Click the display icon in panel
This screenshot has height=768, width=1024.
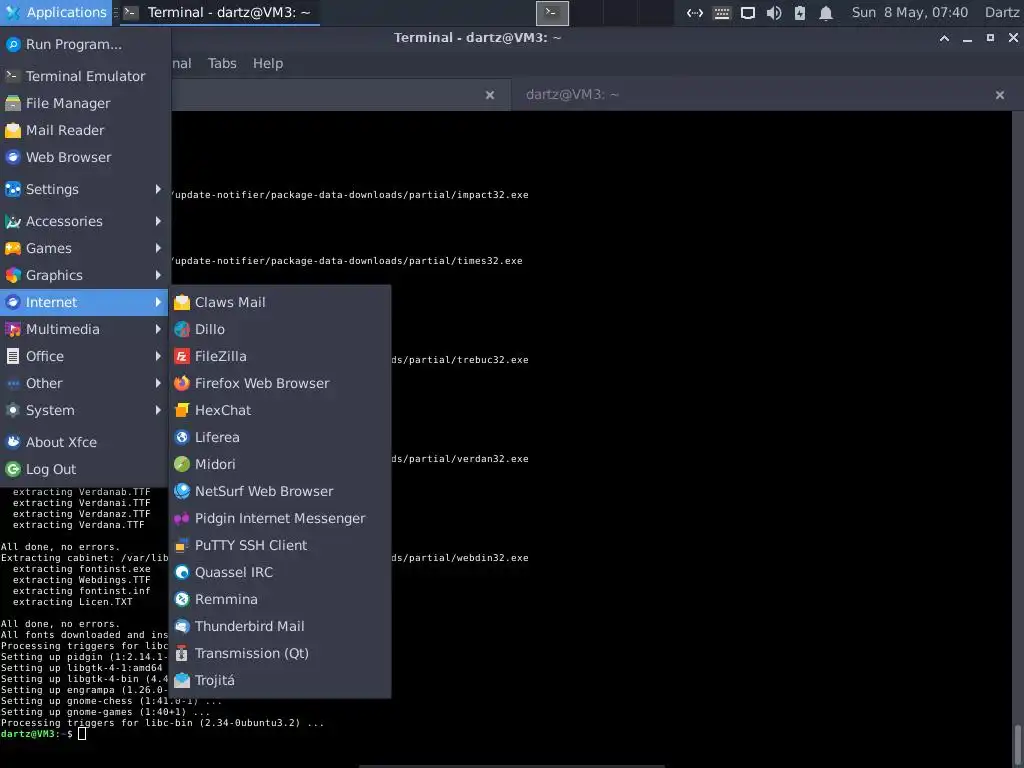pyautogui.click(x=748, y=13)
